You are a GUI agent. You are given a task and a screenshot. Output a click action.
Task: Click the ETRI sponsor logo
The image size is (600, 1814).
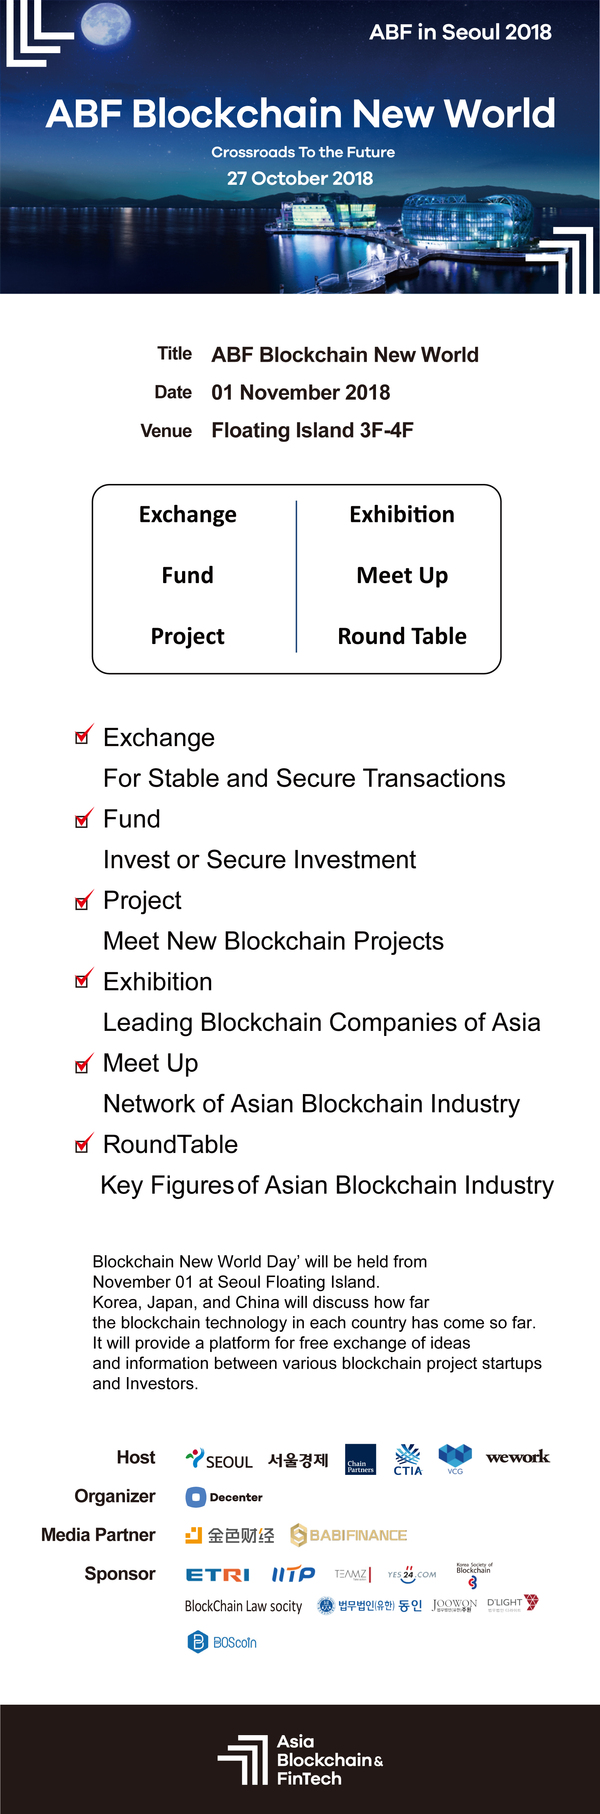218,1575
